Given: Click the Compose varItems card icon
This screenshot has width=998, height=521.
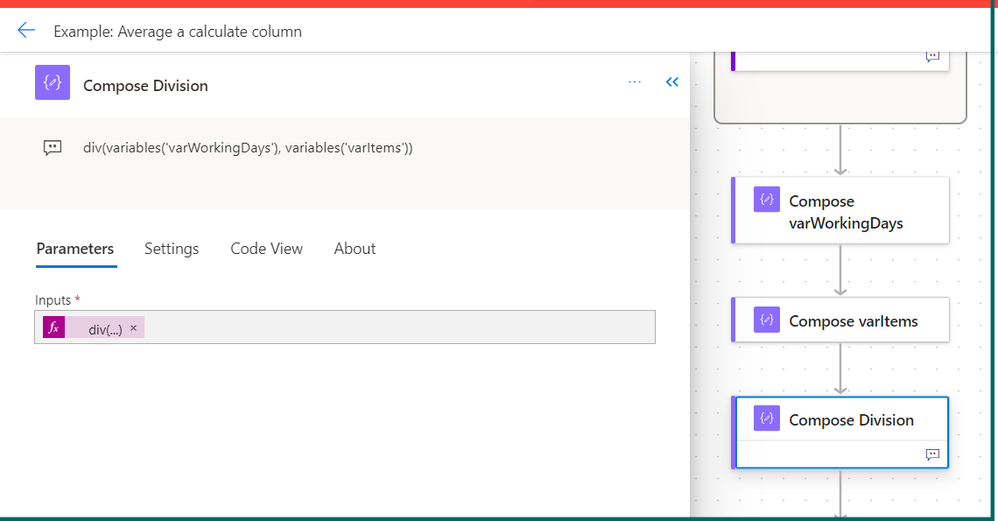Looking at the screenshot, I should 766,319.
